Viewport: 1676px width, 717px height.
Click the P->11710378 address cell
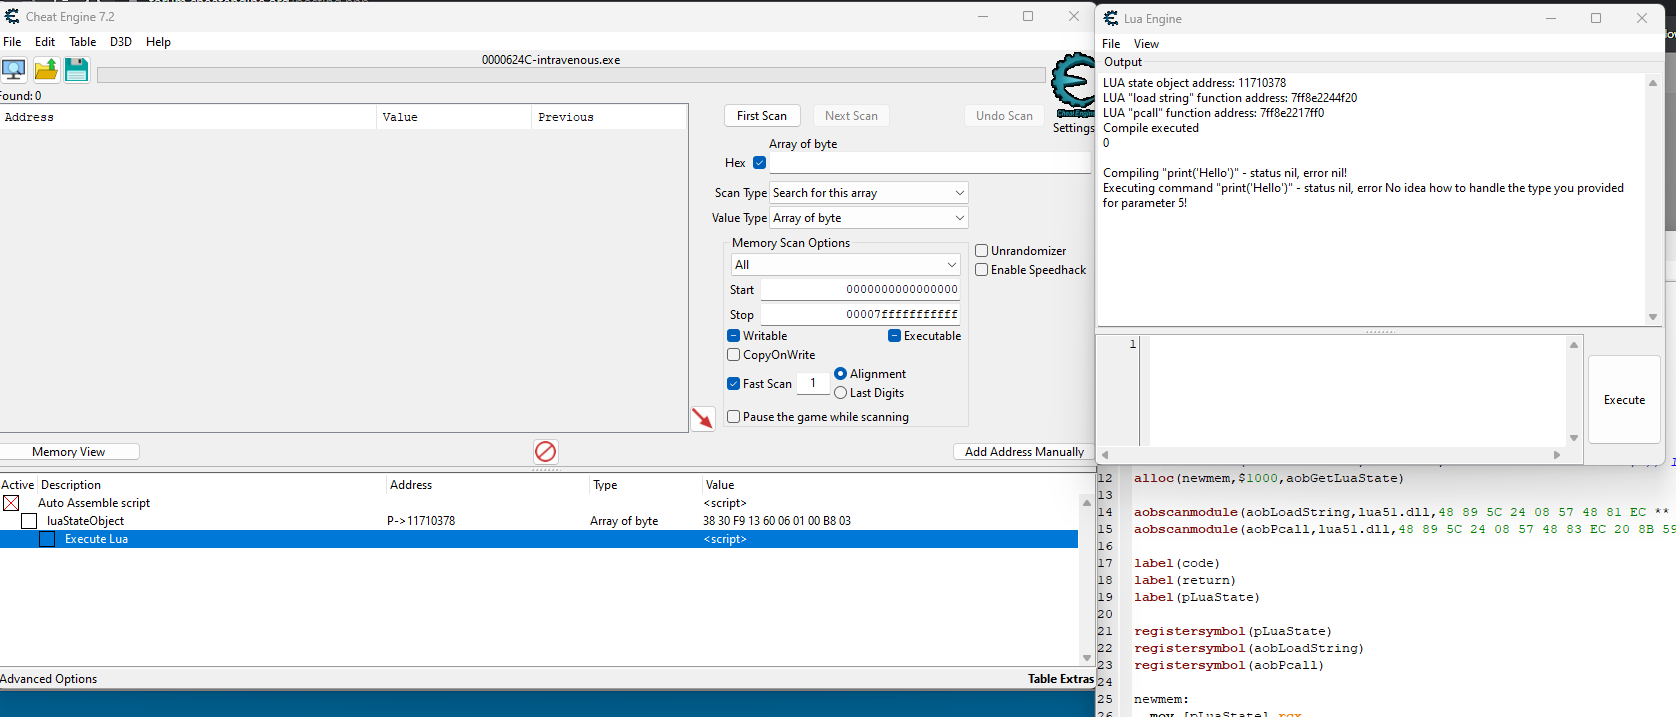421,521
